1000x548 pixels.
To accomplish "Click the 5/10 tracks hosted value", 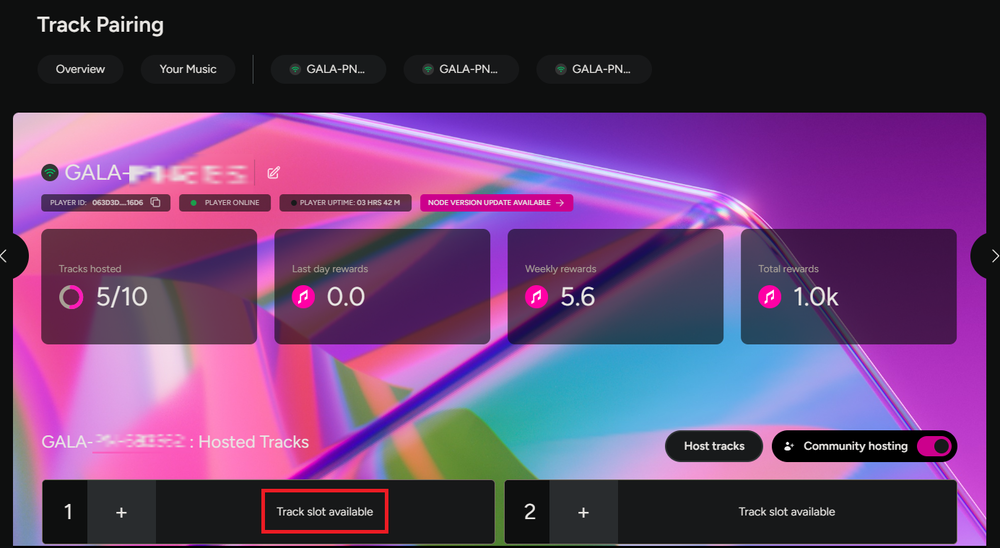I will pyautogui.click(x=122, y=297).
